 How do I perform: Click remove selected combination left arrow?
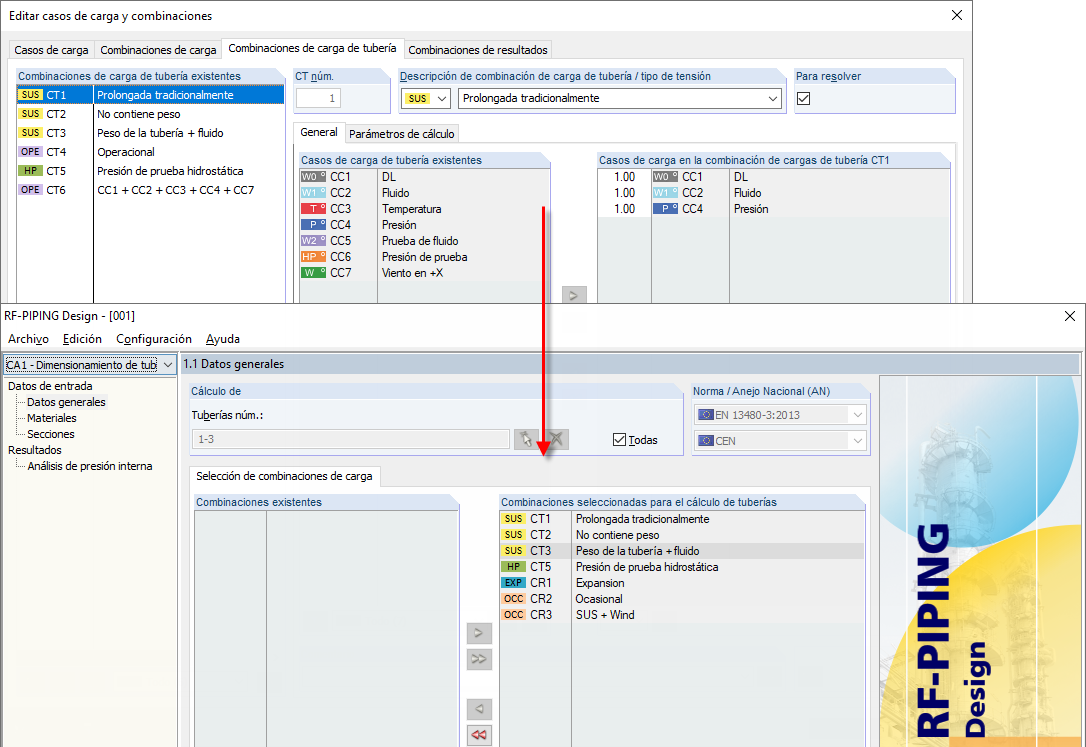coord(479,709)
